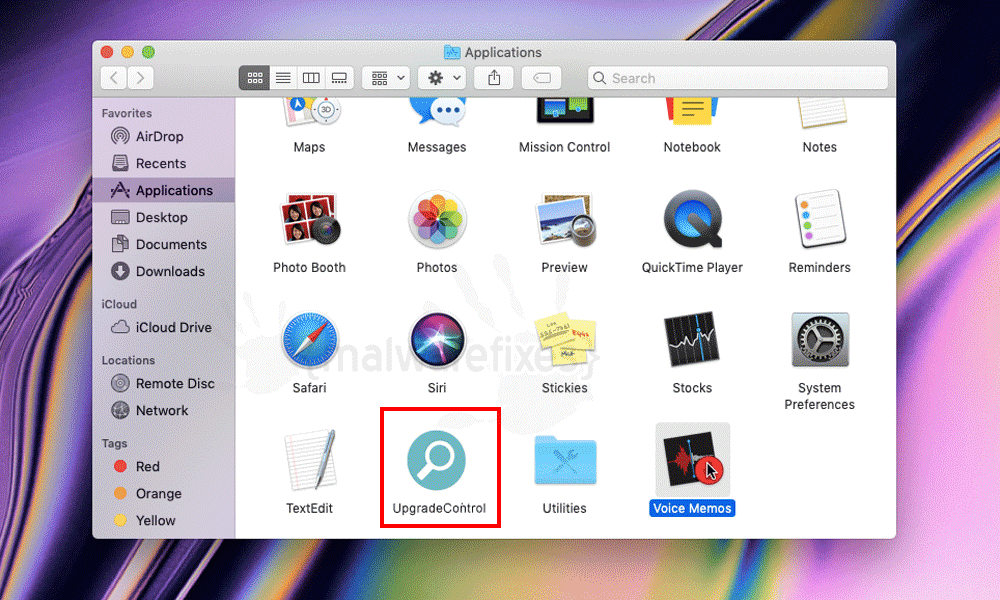The width and height of the screenshot is (1000, 600).
Task: Open the Stickies app icon
Action: tap(565, 339)
